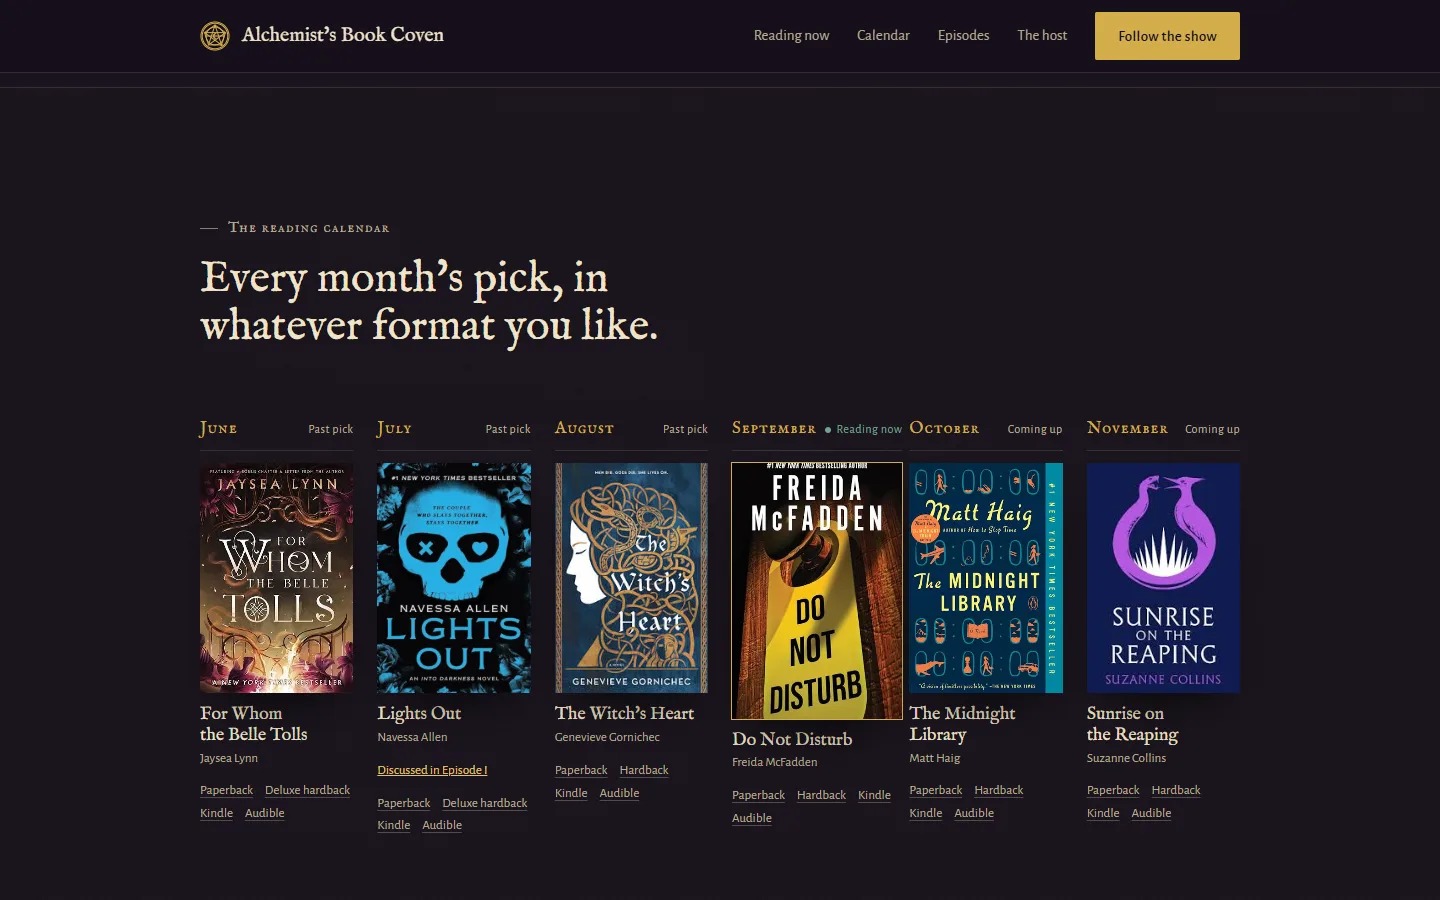
Task: Open the Sunrise on the Reaping cover
Action: [x=1163, y=578]
